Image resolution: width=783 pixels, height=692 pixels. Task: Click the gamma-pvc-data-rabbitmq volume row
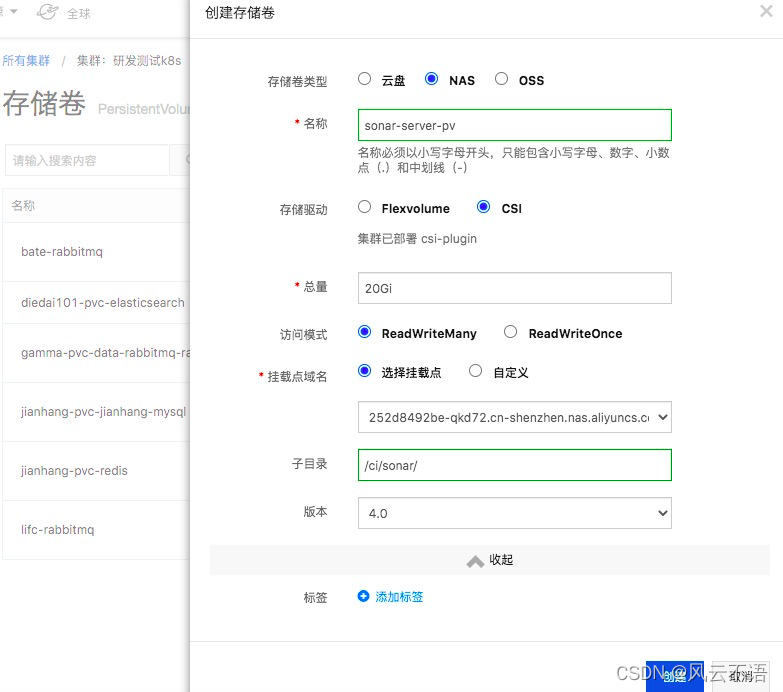pos(96,353)
